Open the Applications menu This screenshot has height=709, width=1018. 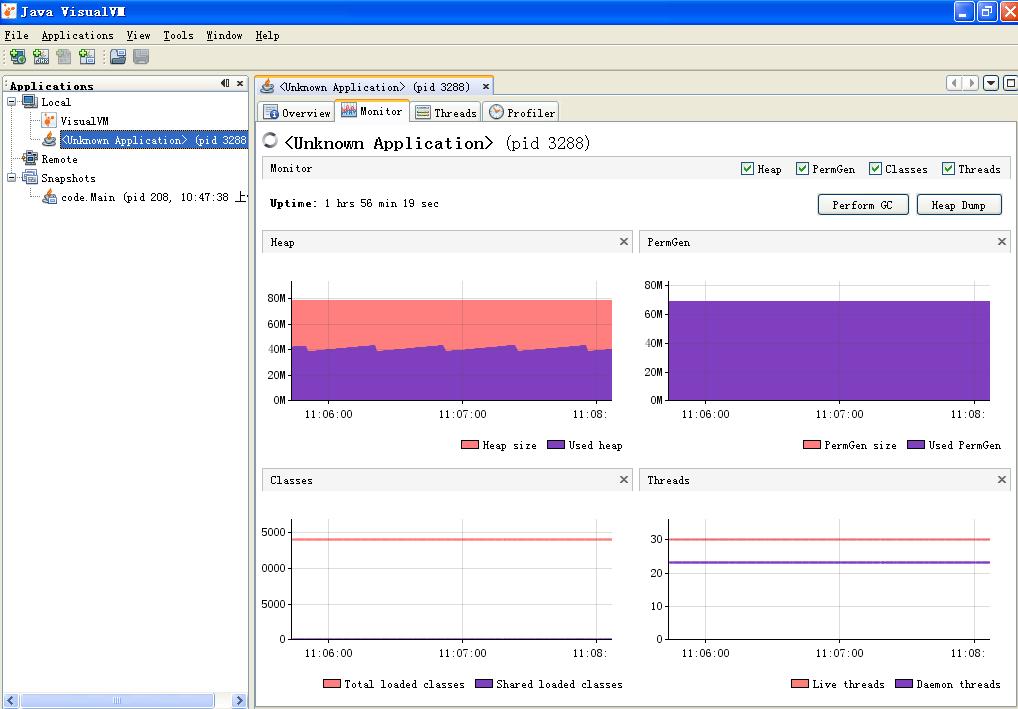coord(77,36)
